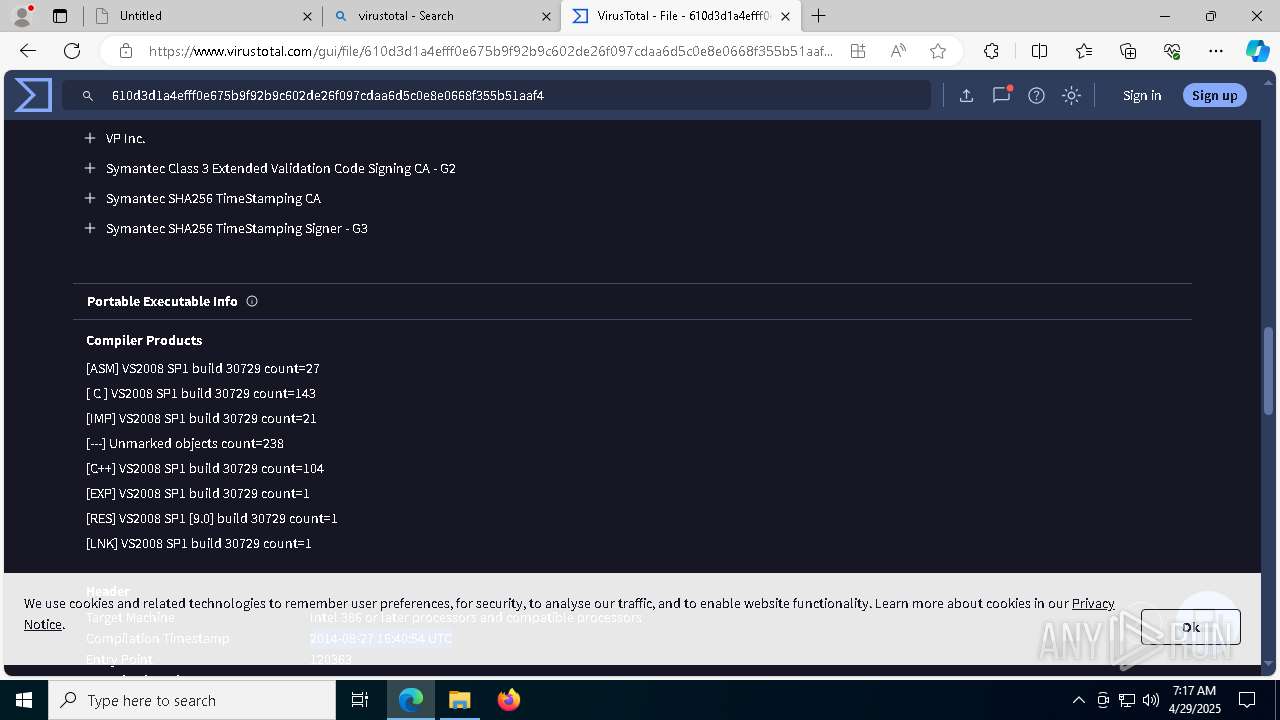This screenshot has width=1280, height=720.
Task: Open favorites list icon
Action: [x=1084, y=51]
